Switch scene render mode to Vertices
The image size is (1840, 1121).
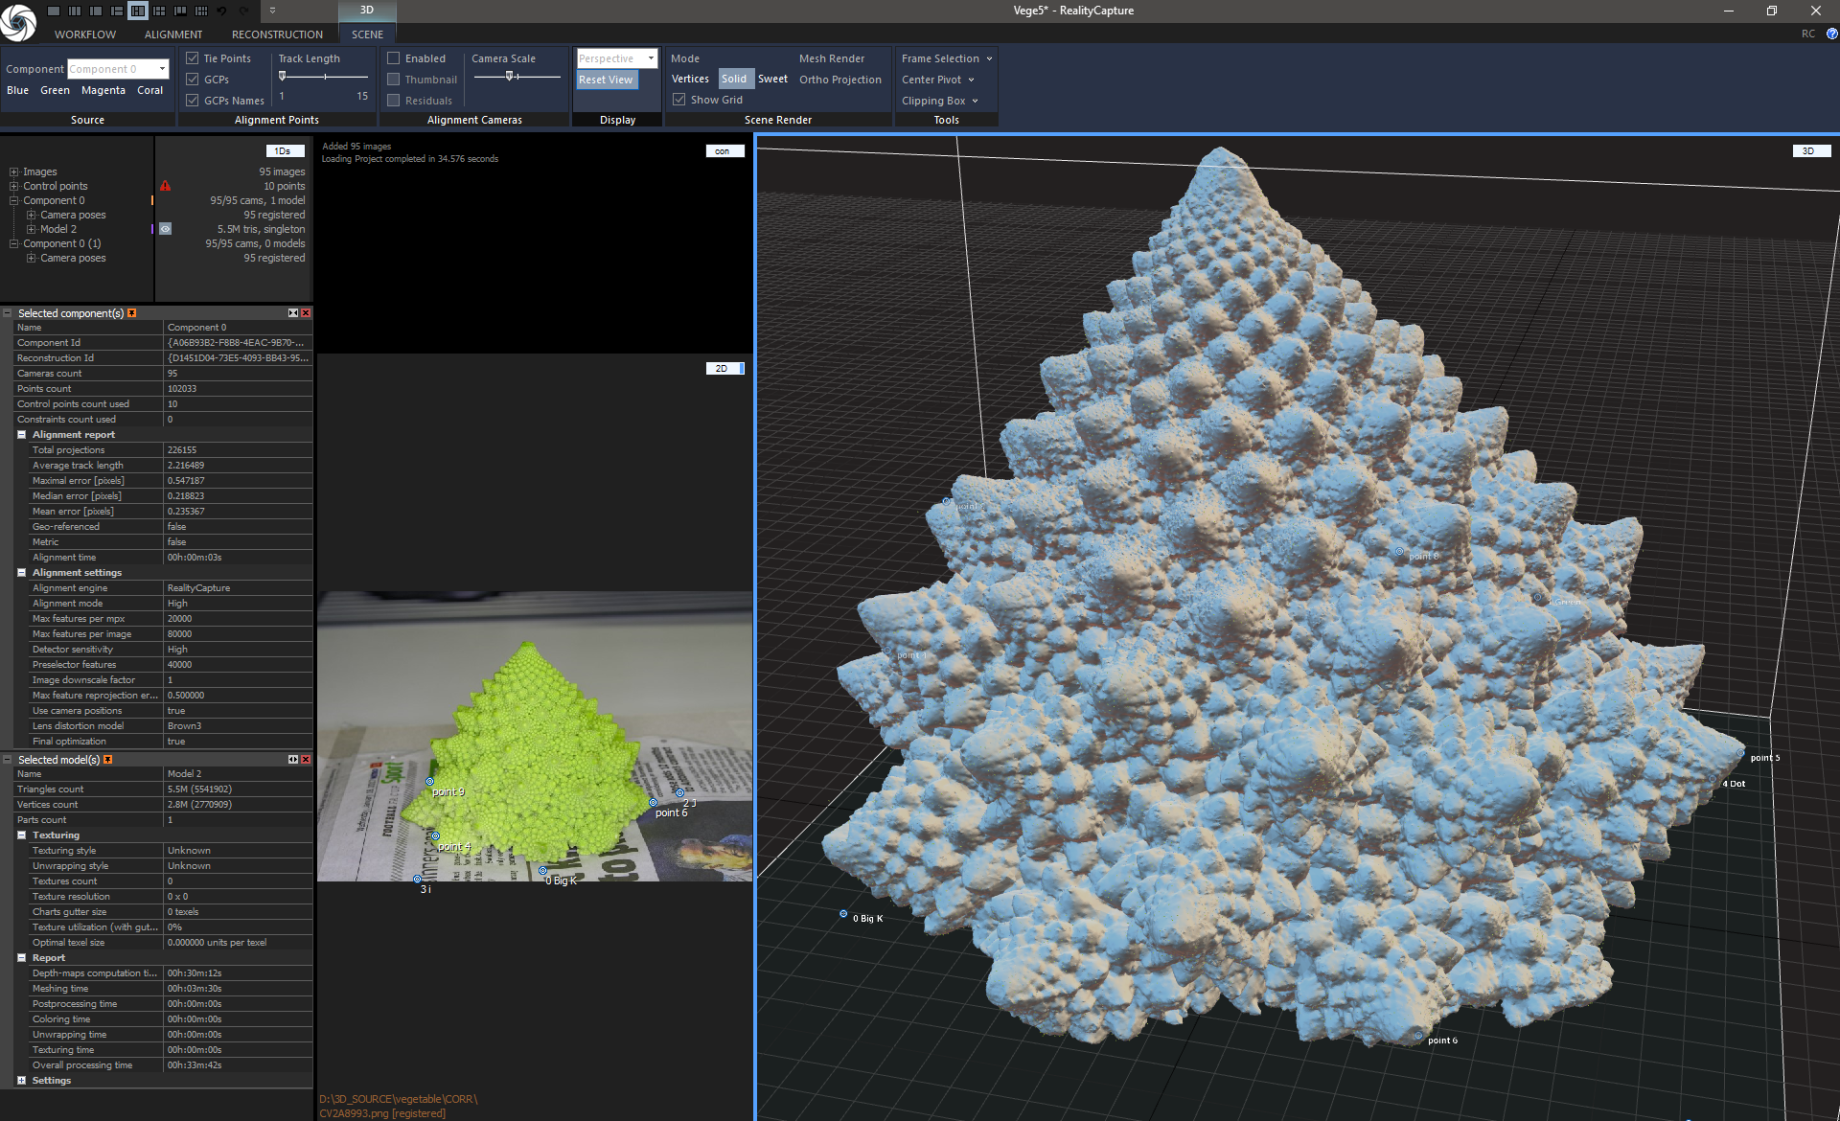tap(690, 79)
